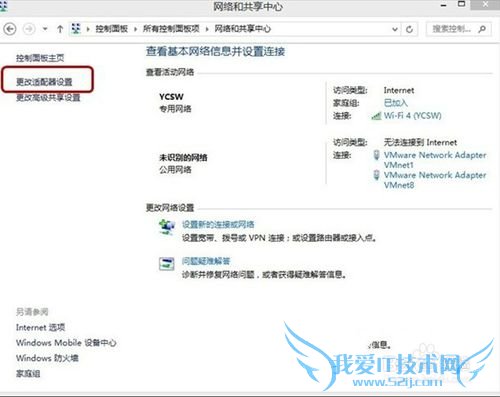The image size is (500, 397).
Task: Open 控制面板主页 link
Action: point(40,58)
